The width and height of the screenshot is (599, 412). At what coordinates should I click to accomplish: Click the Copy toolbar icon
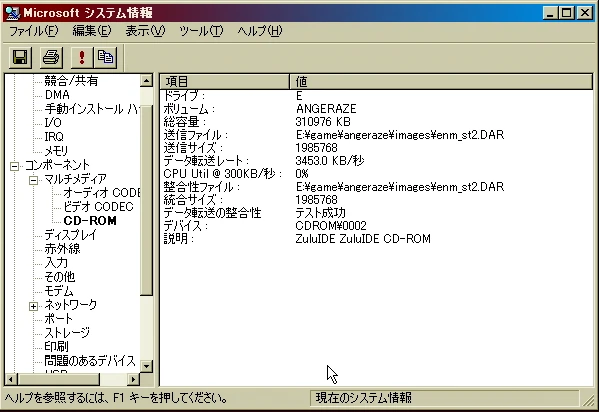tap(105, 57)
